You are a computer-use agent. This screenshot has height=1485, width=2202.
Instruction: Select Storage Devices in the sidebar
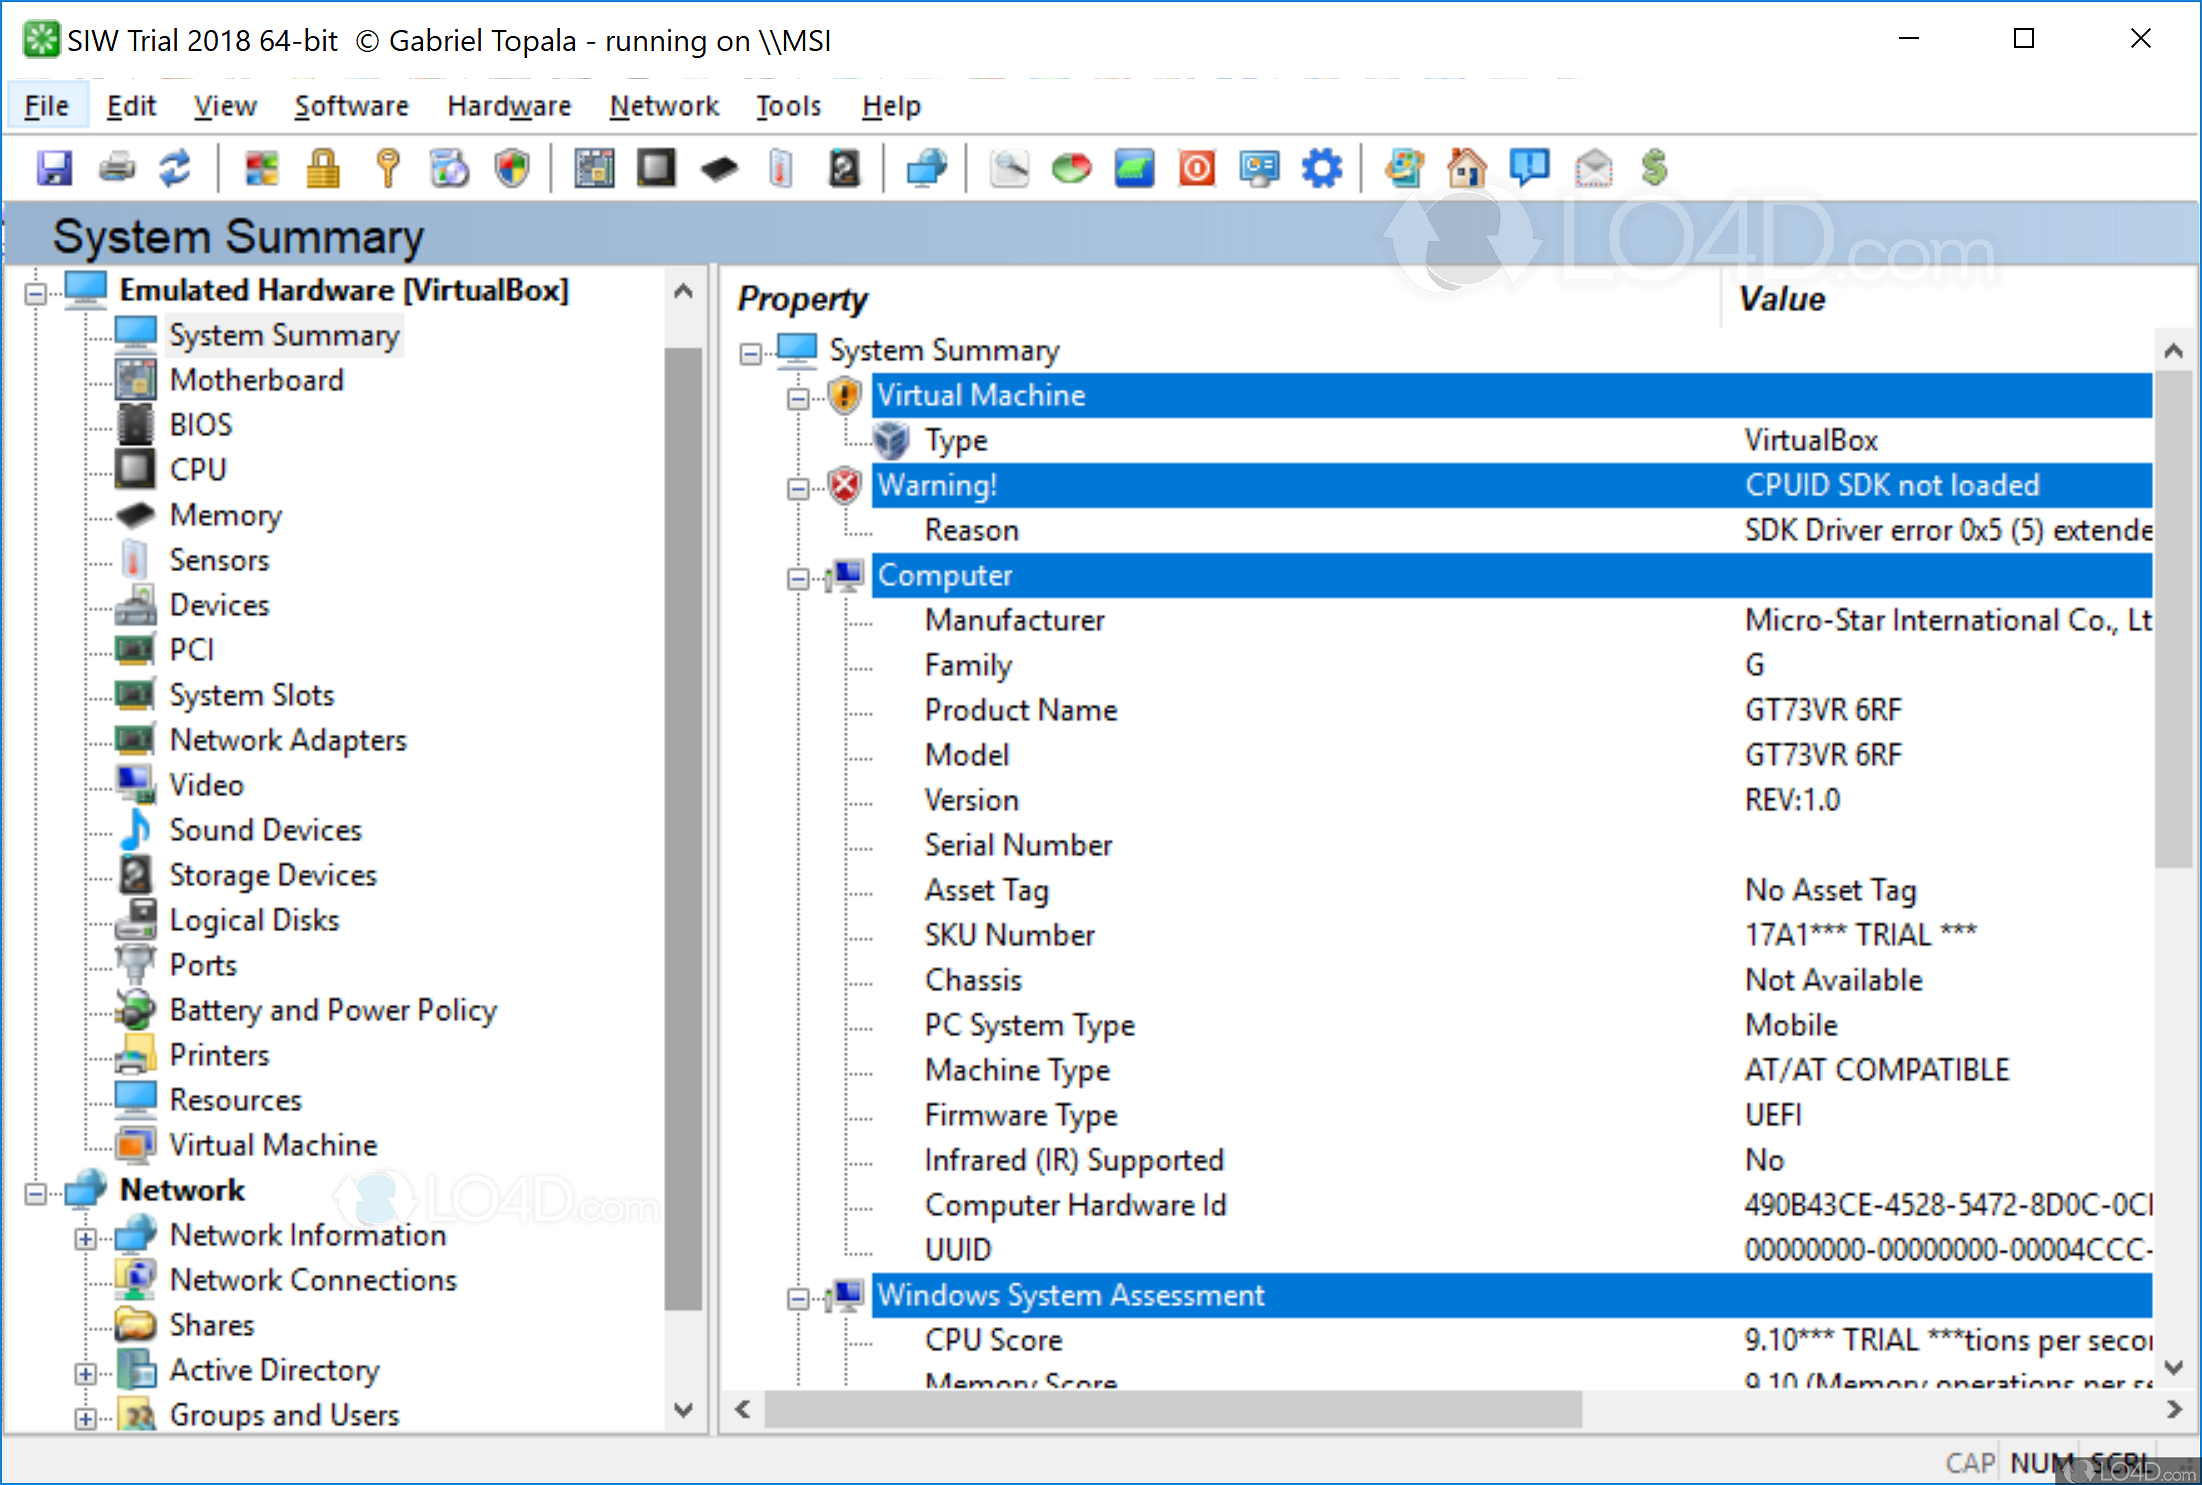click(x=272, y=875)
